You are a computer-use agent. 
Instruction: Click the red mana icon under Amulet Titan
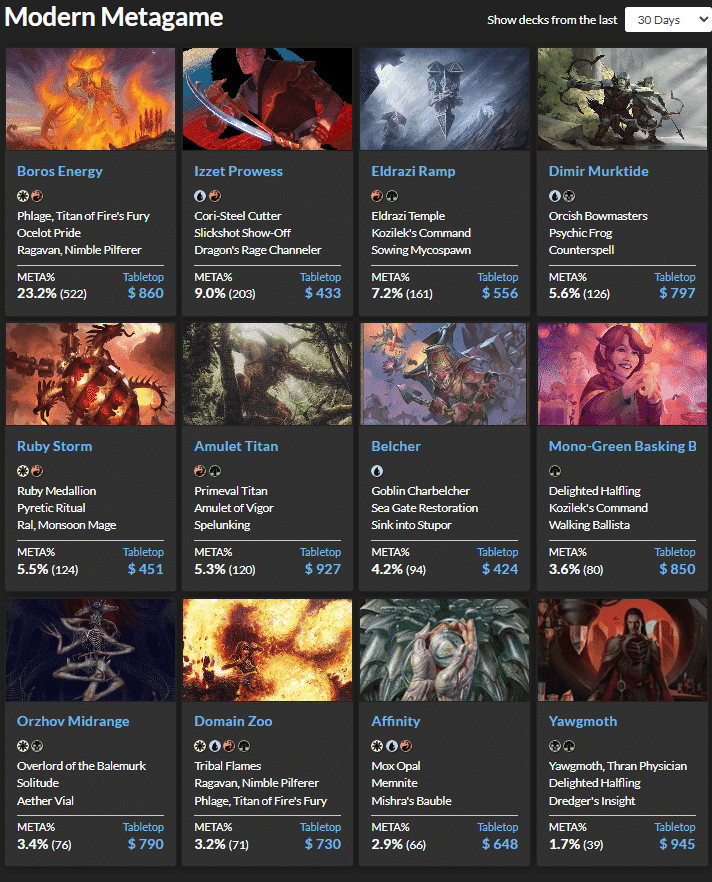(x=200, y=471)
